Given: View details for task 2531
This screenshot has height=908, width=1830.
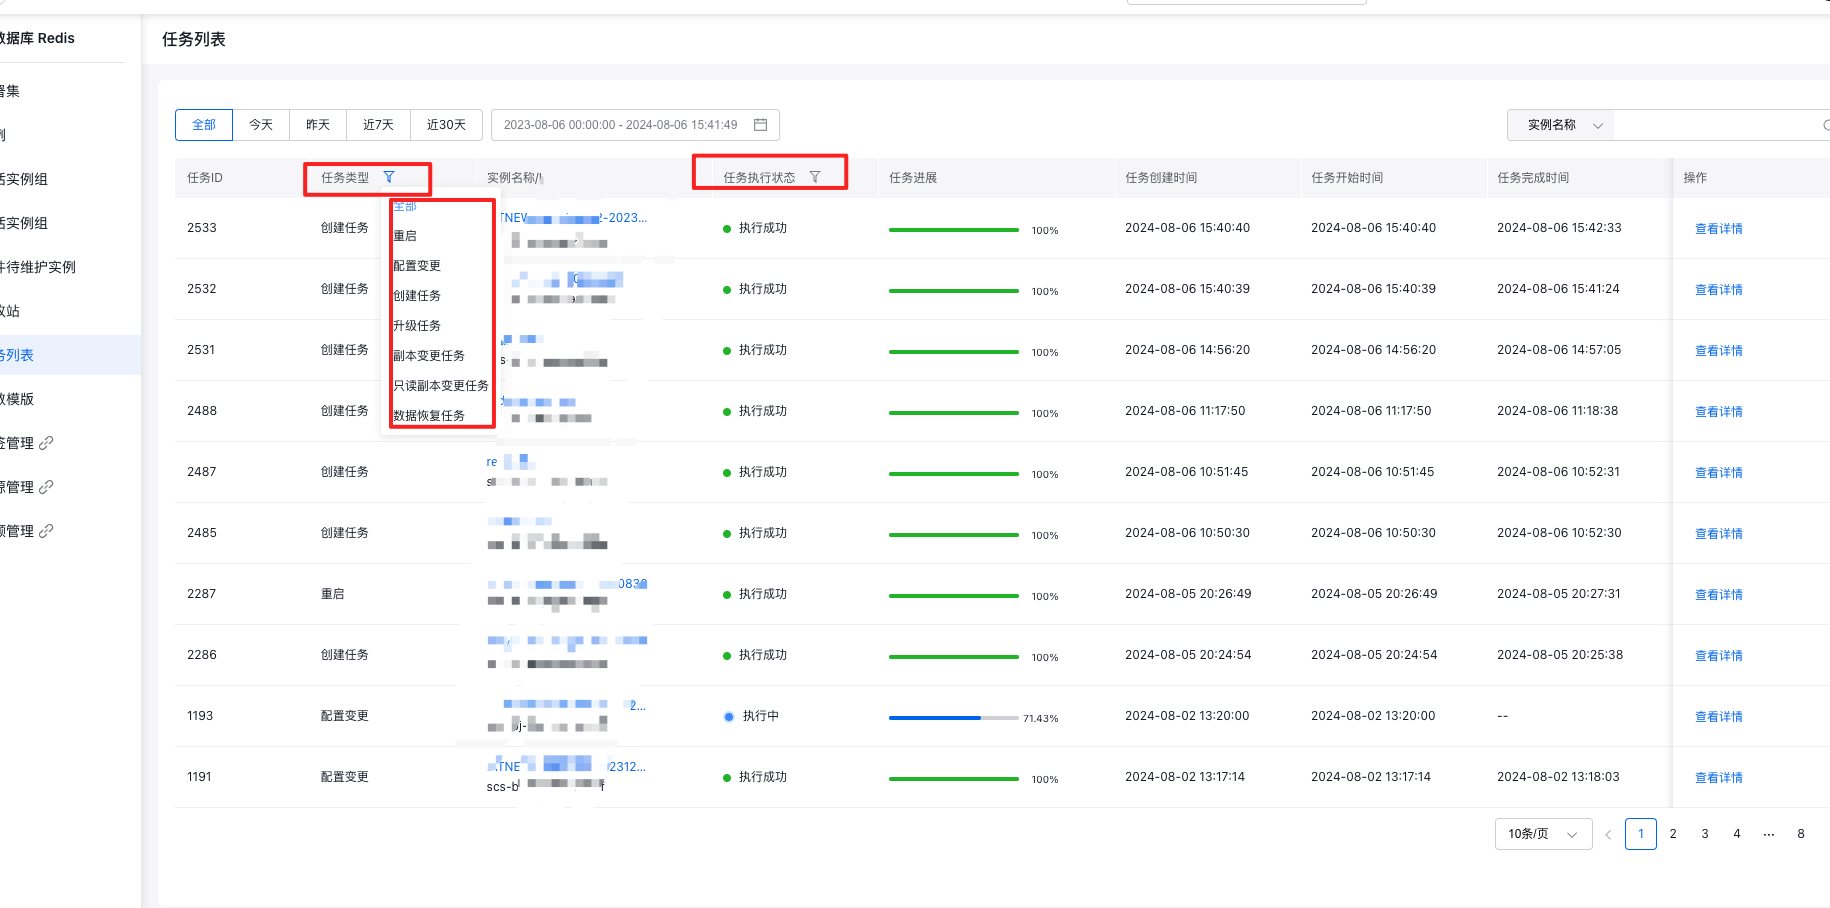Looking at the screenshot, I should (x=1718, y=351).
